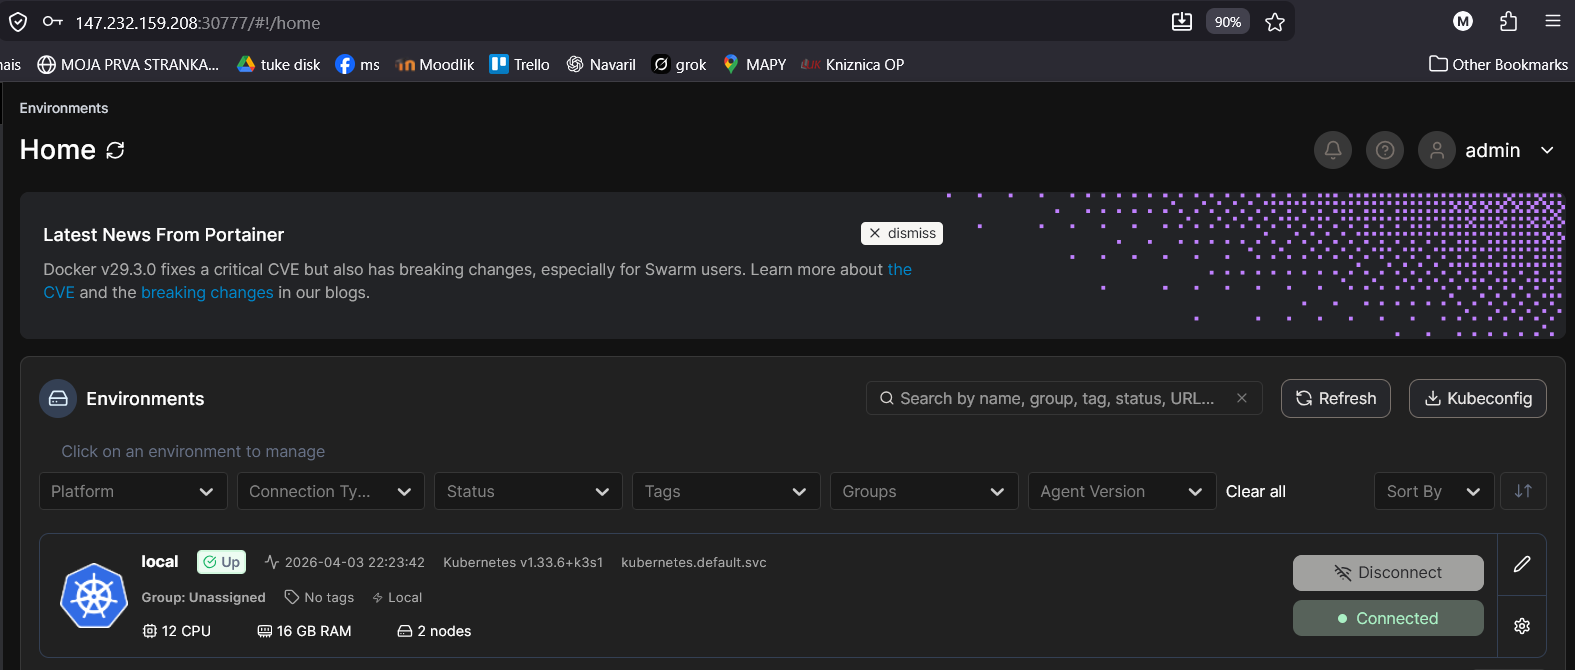The image size is (1575, 670).
Task: Click the pencil edit icon for local
Action: (1521, 564)
